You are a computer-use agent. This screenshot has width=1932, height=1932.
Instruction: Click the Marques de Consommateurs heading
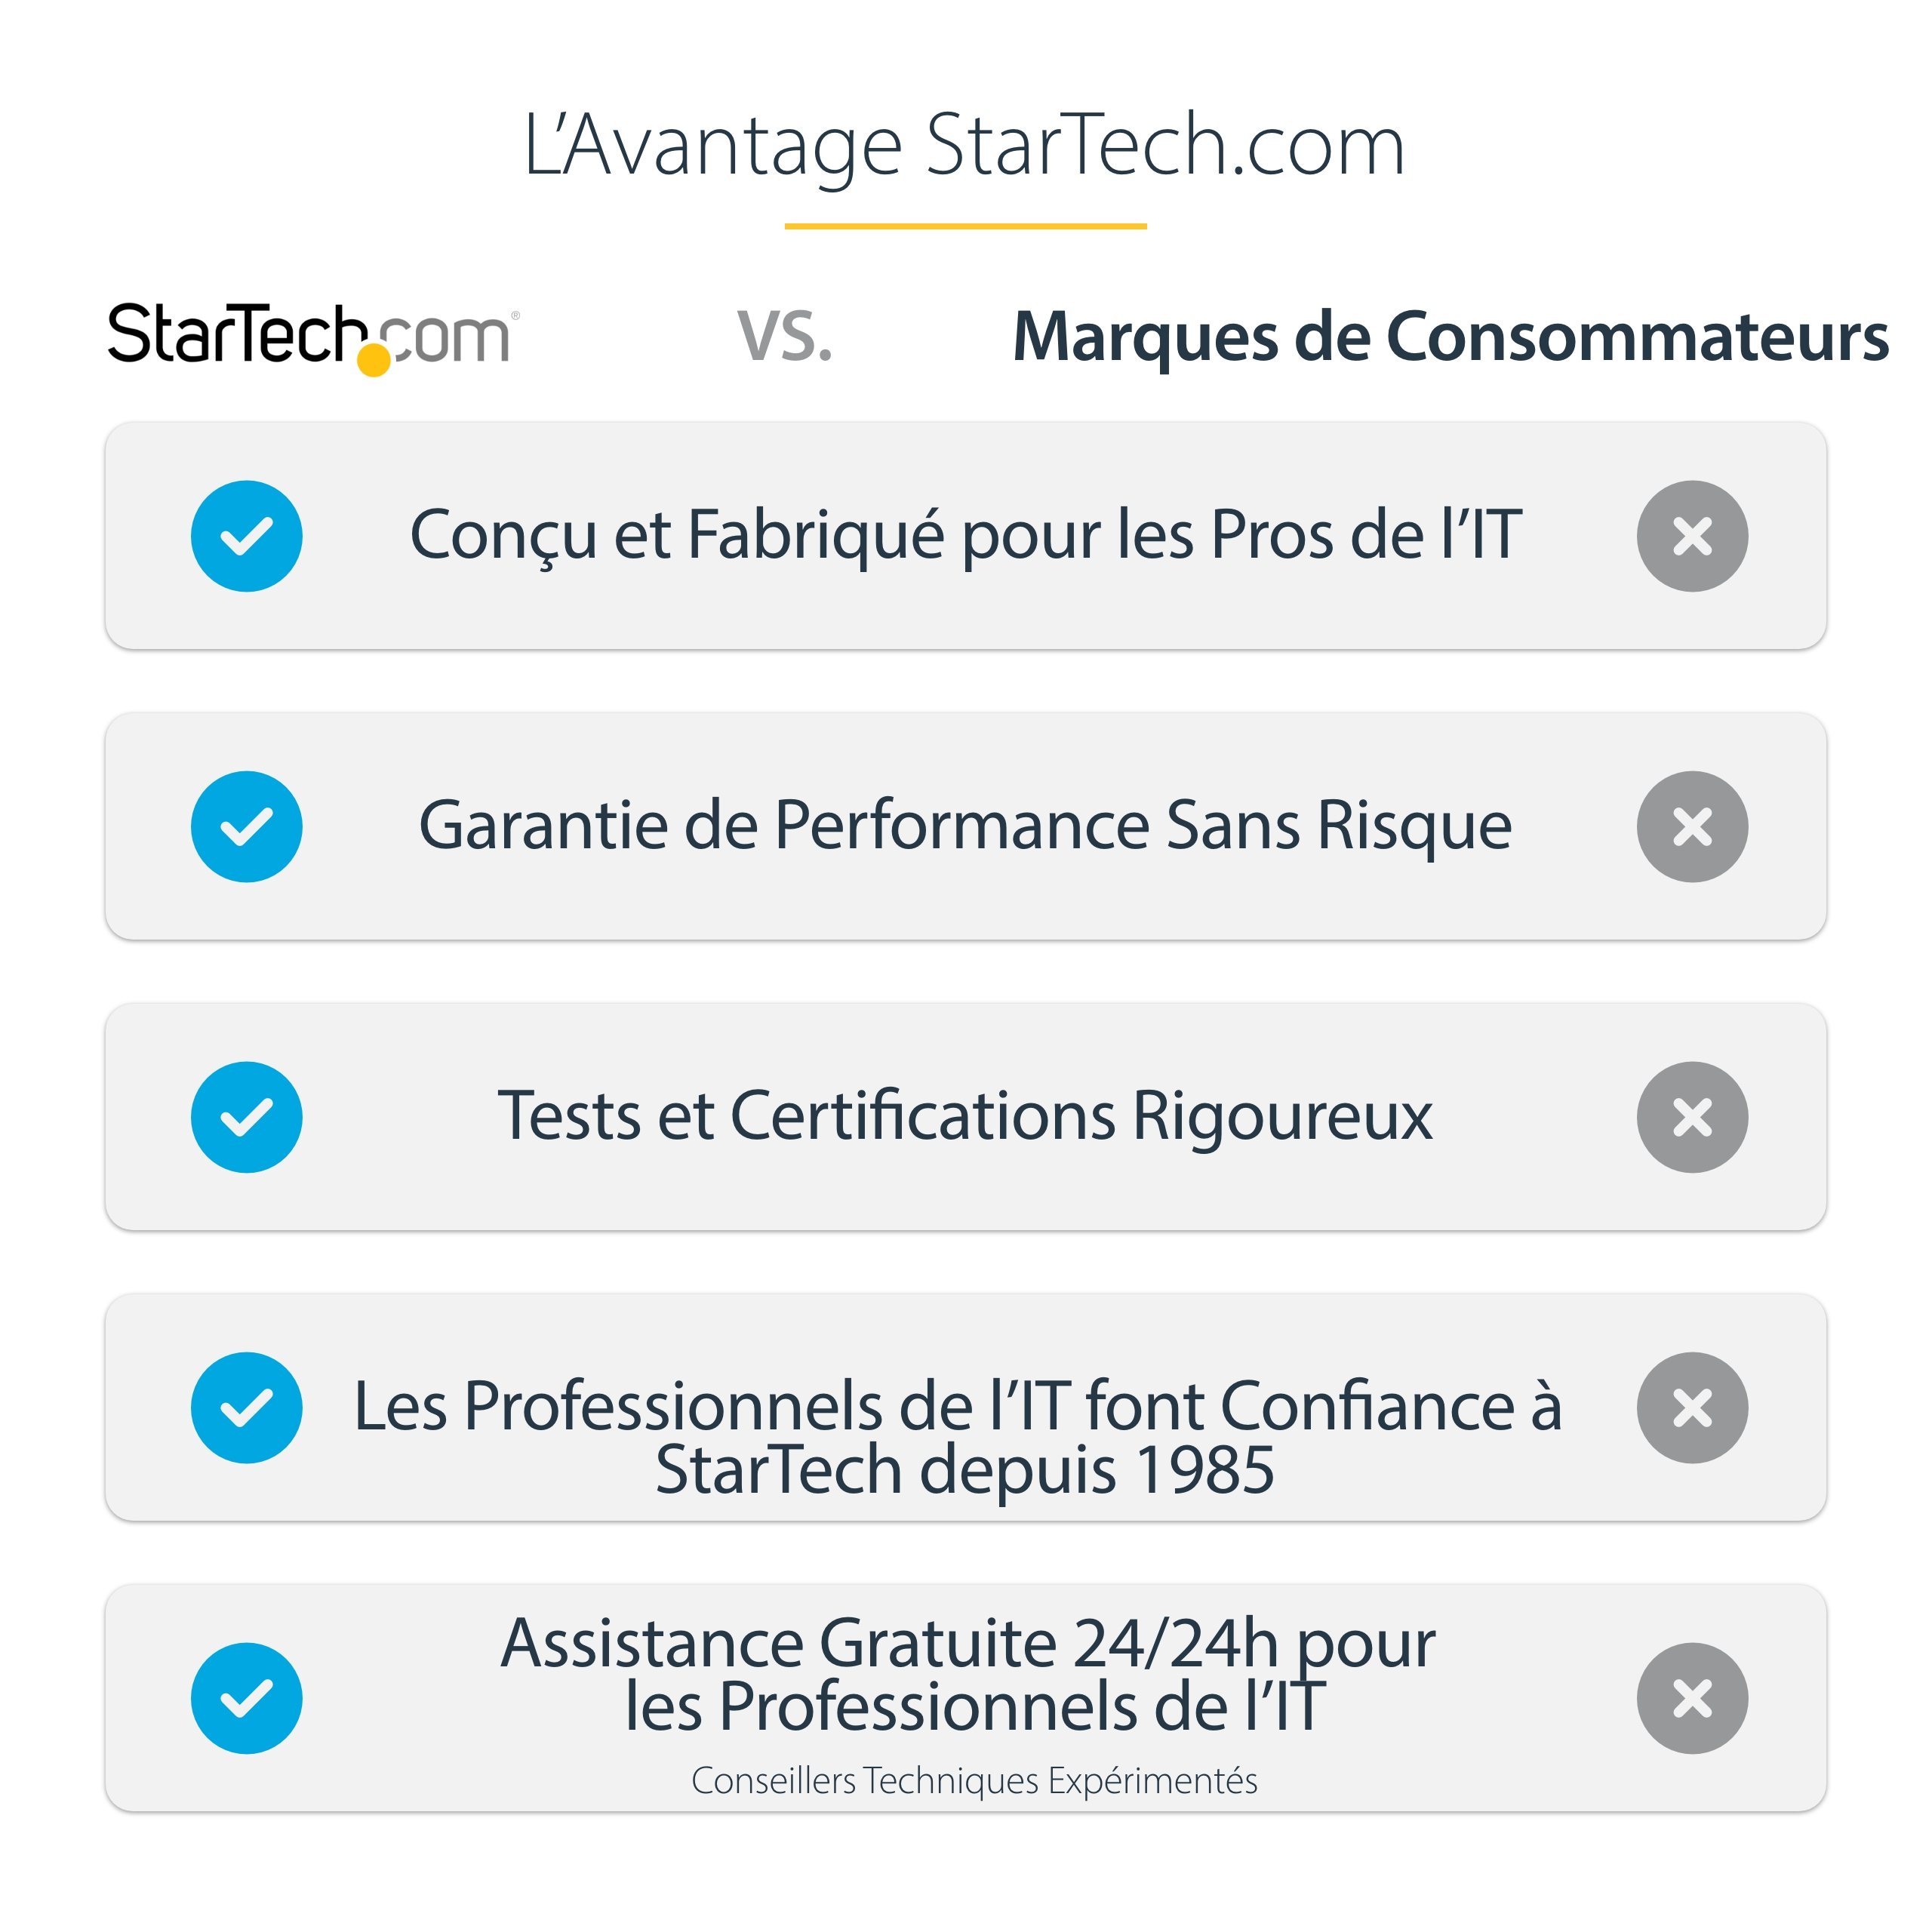click(1450, 336)
